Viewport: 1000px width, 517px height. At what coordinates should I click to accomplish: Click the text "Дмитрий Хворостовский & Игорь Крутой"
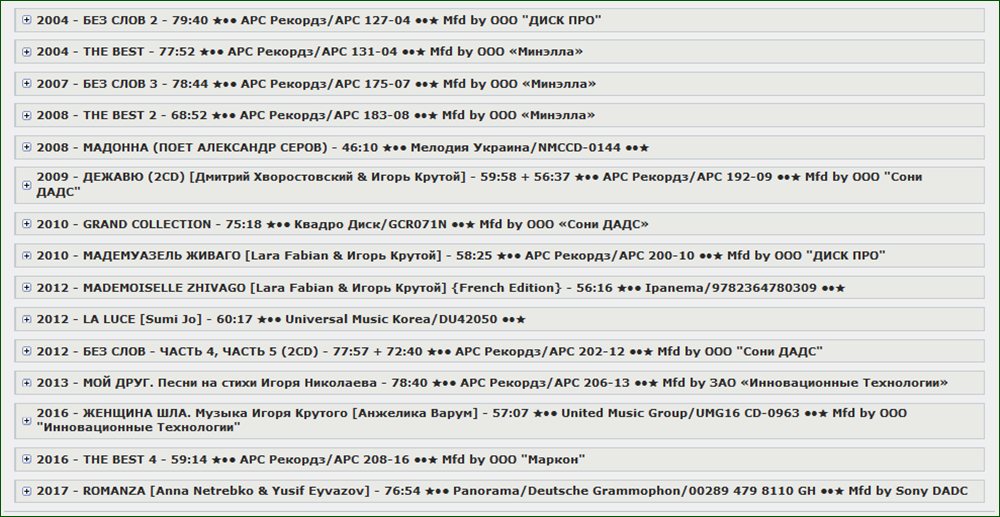328,177
